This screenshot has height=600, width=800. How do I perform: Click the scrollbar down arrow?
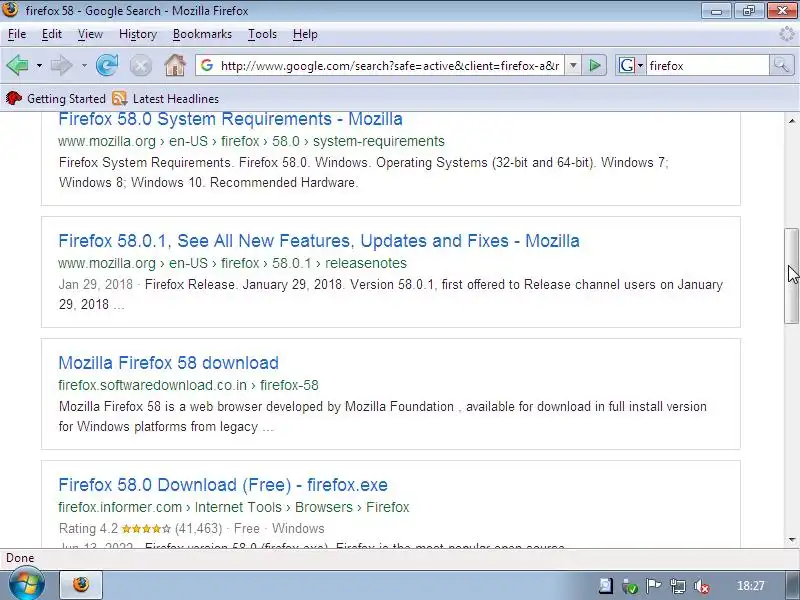coord(791,540)
